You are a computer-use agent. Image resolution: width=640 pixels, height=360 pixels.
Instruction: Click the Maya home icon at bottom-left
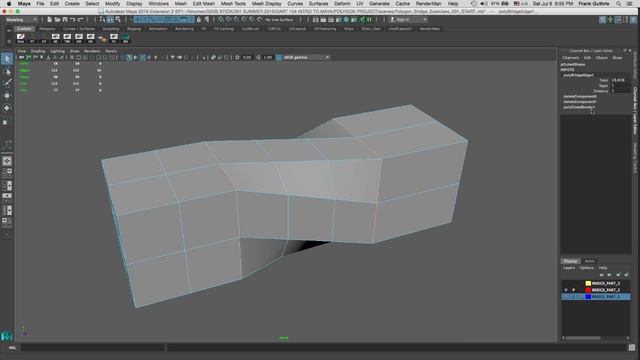(7, 336)
